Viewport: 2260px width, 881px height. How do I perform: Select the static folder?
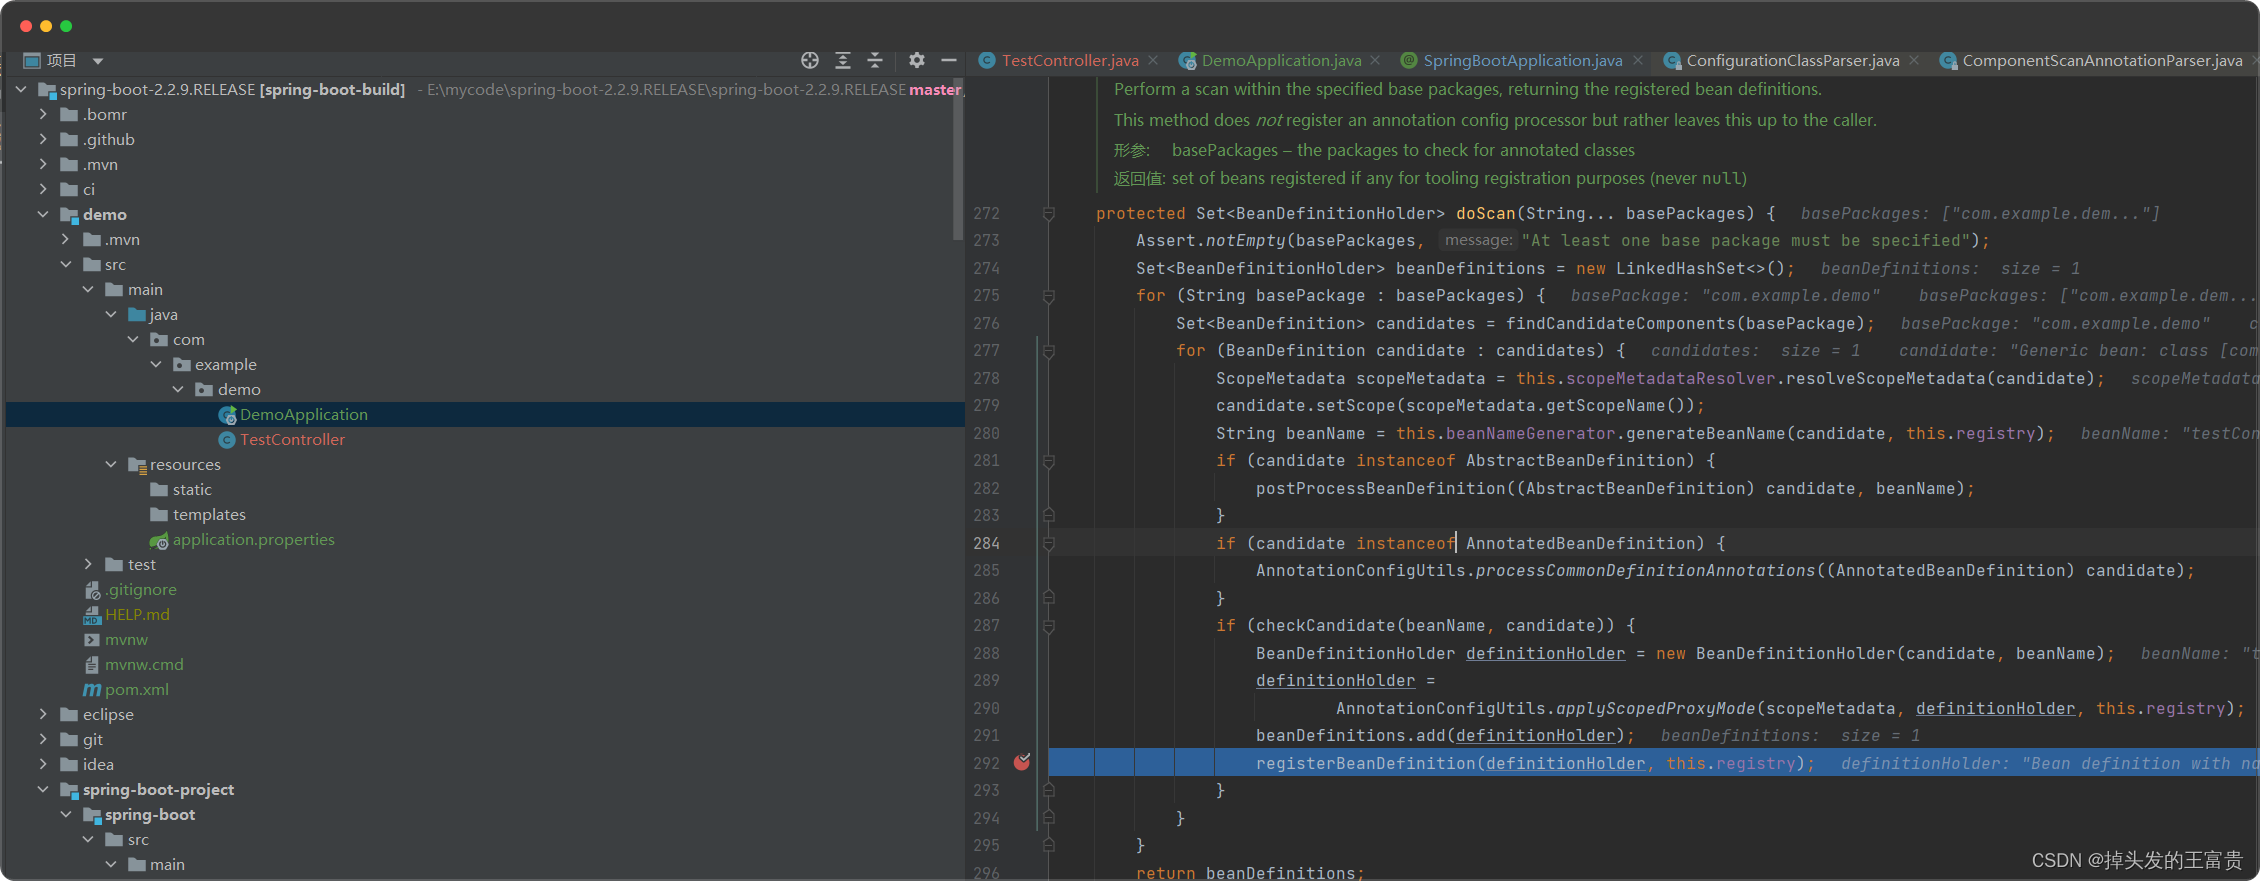click(192, 490)
